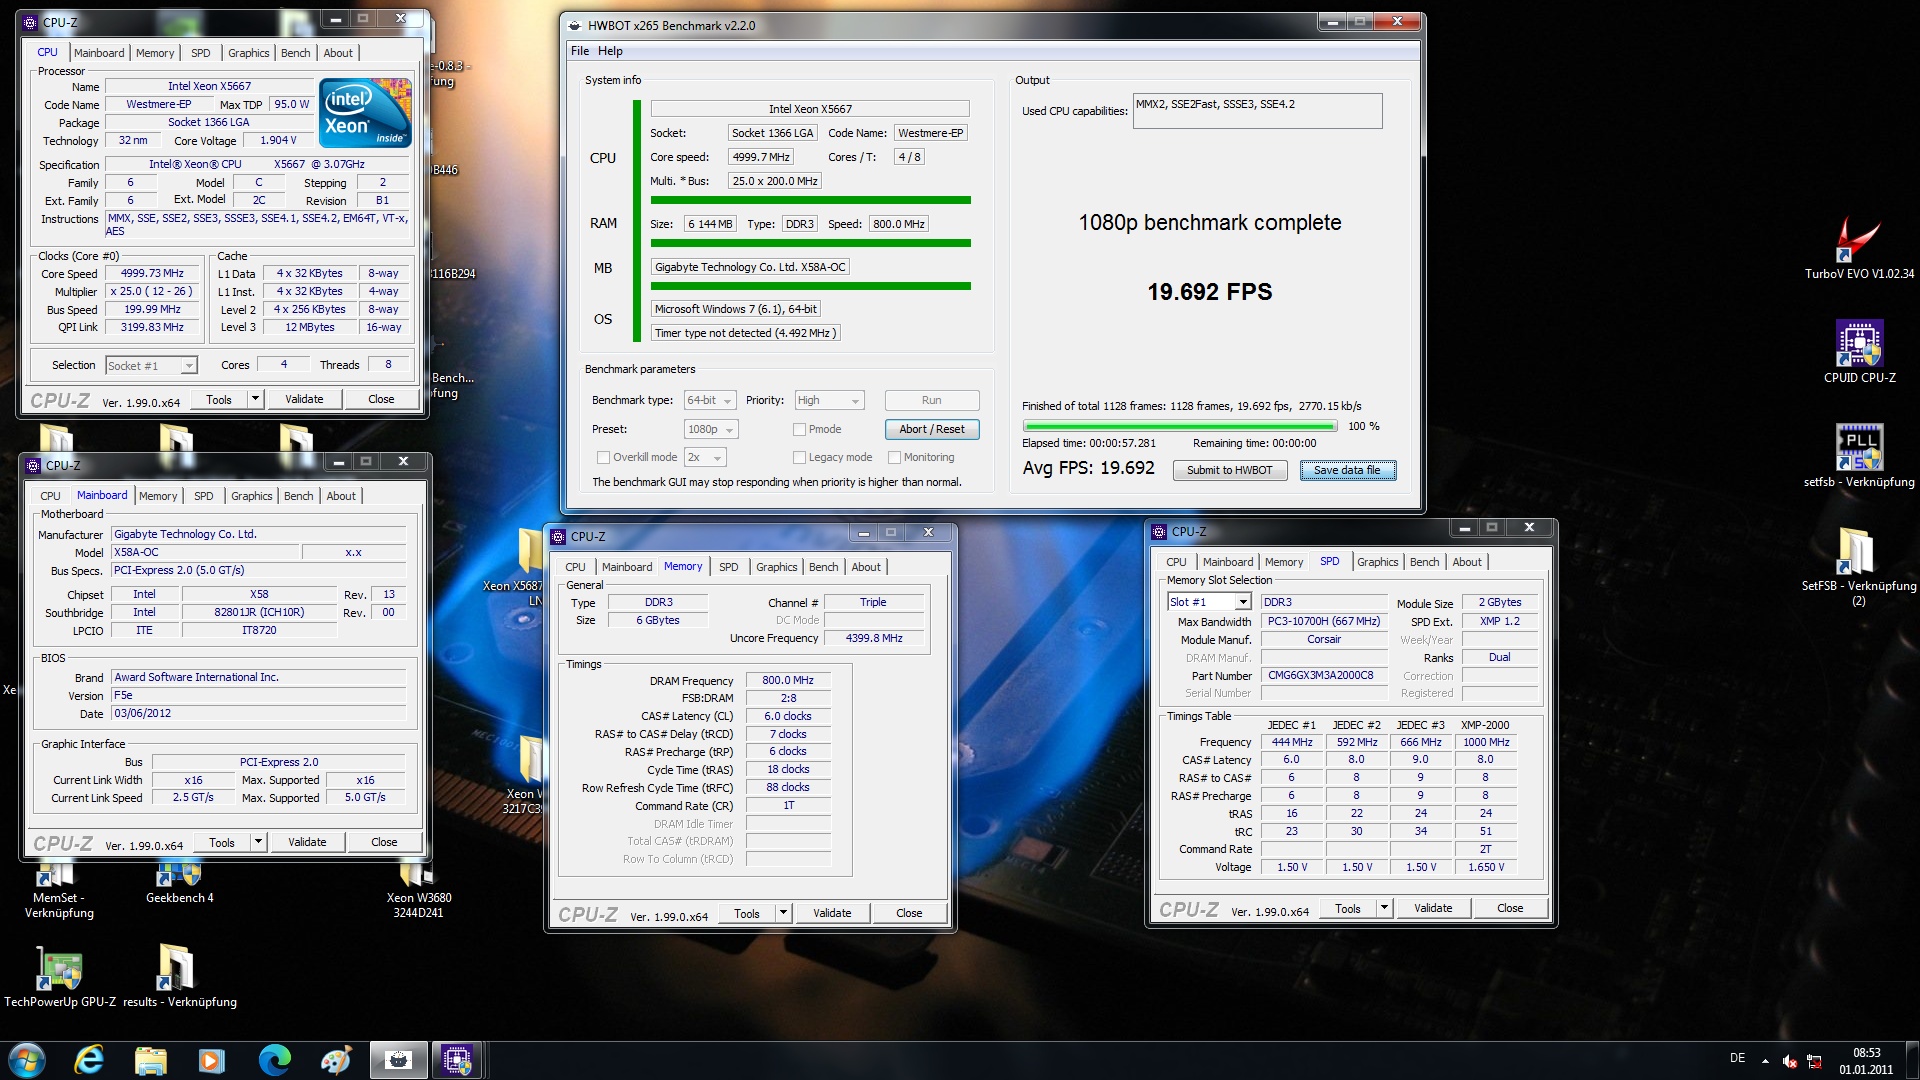Click the green bar under the RAM info
Image resolution: width=1920 pixels, height=1080 pixels.
click(810, 243)
